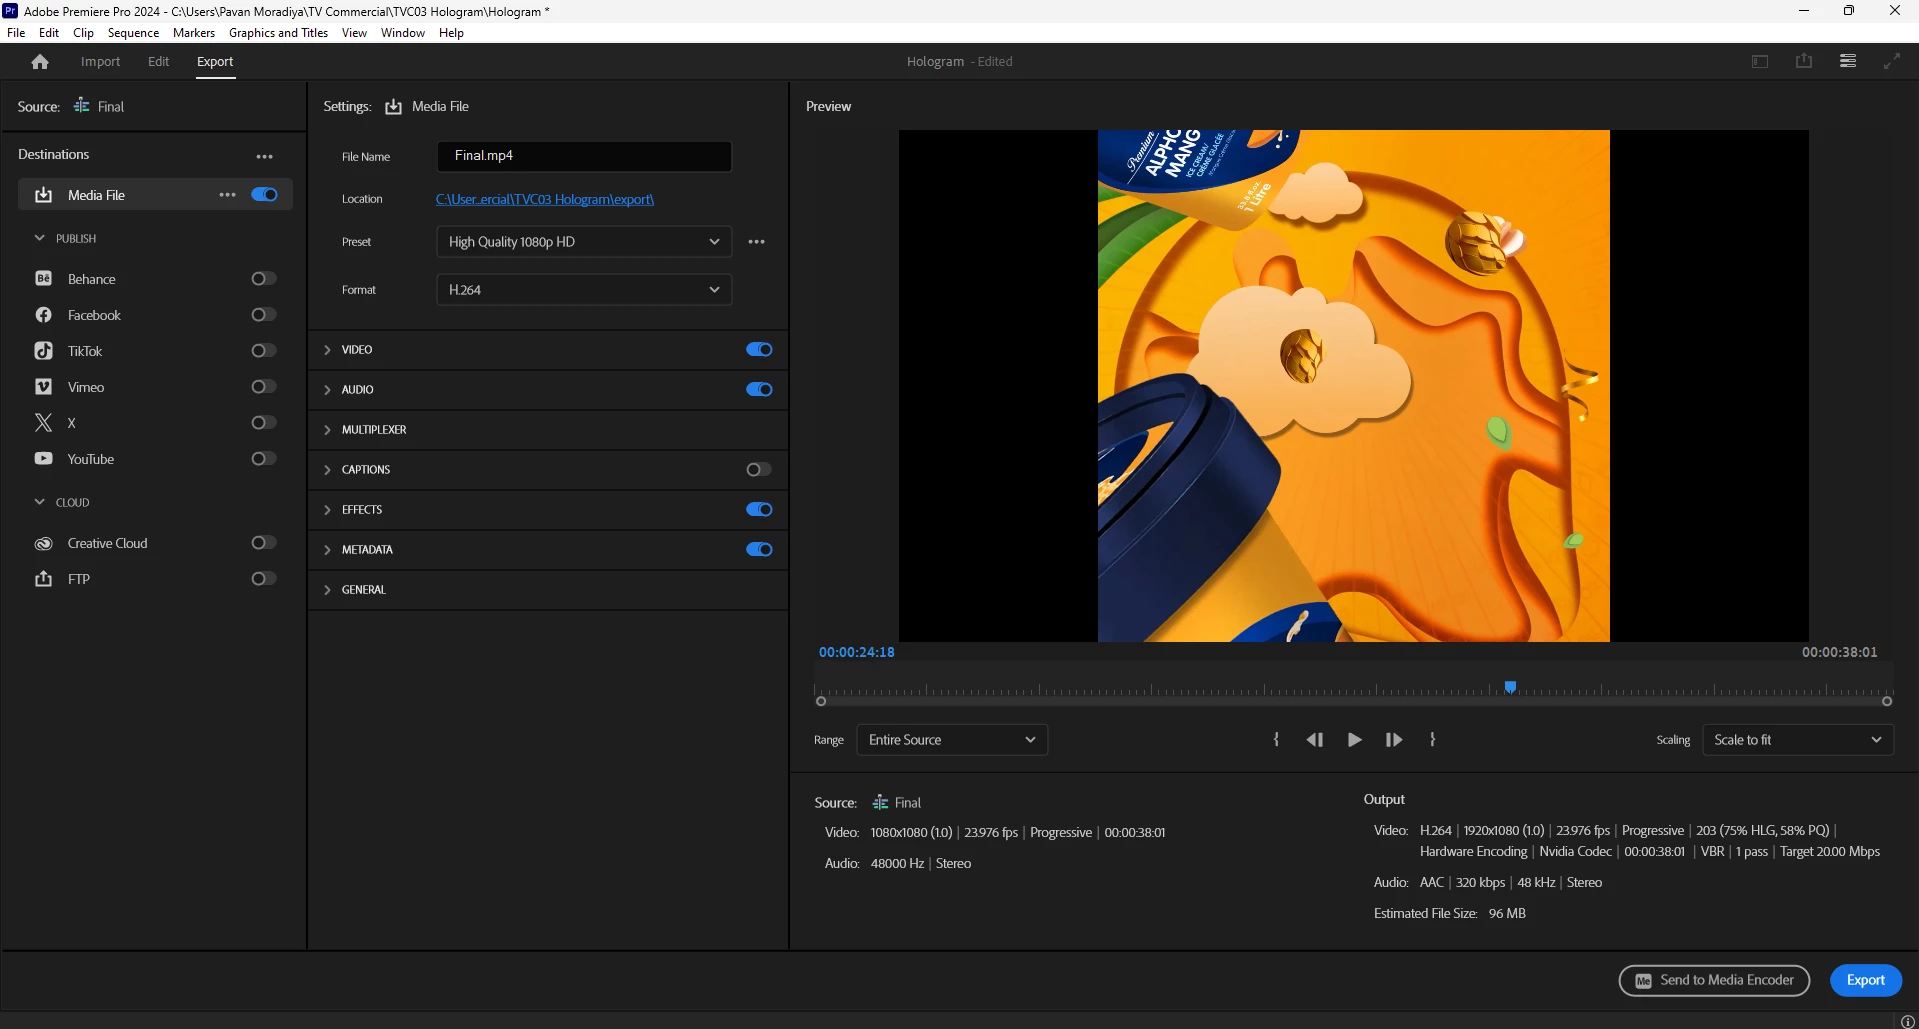Click the range end handle circle
Screen dimensions: 1919x1029
[x=1887, y=701]
